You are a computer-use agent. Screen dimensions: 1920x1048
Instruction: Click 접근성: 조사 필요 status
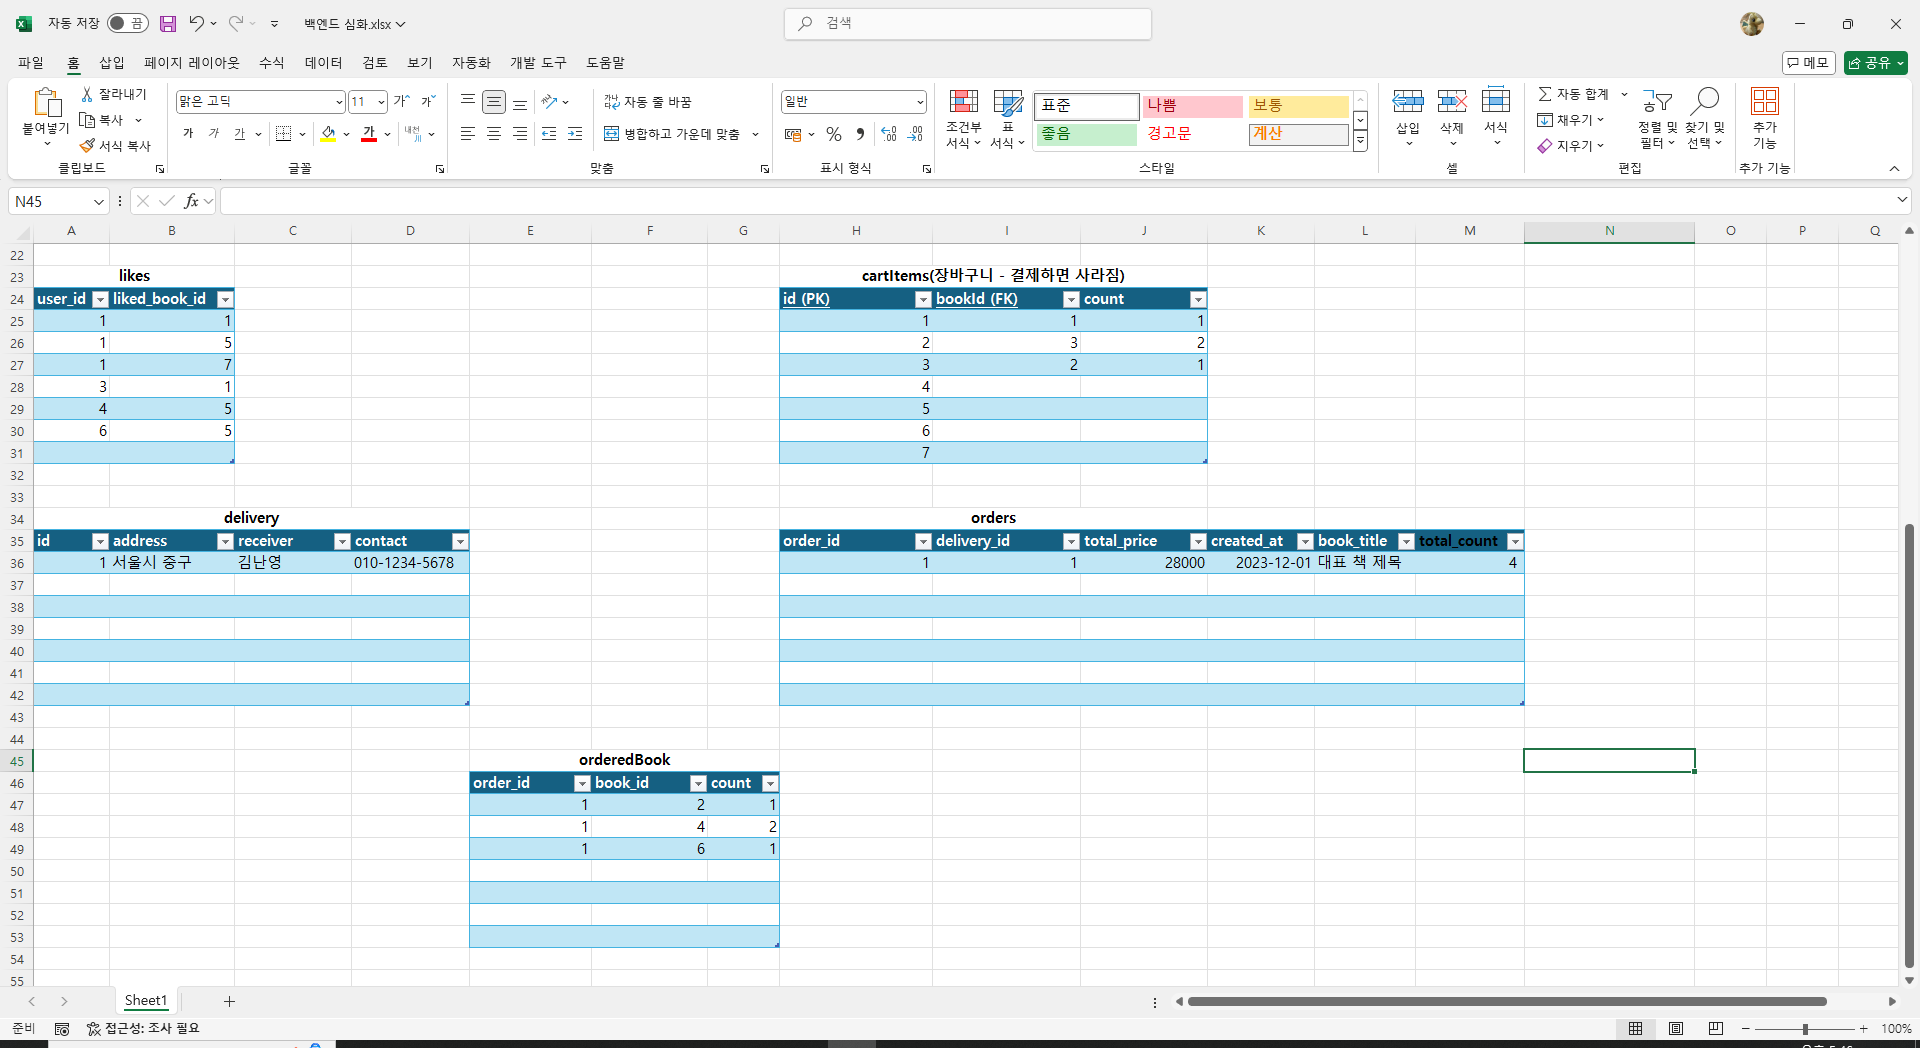click(143, 1028)
